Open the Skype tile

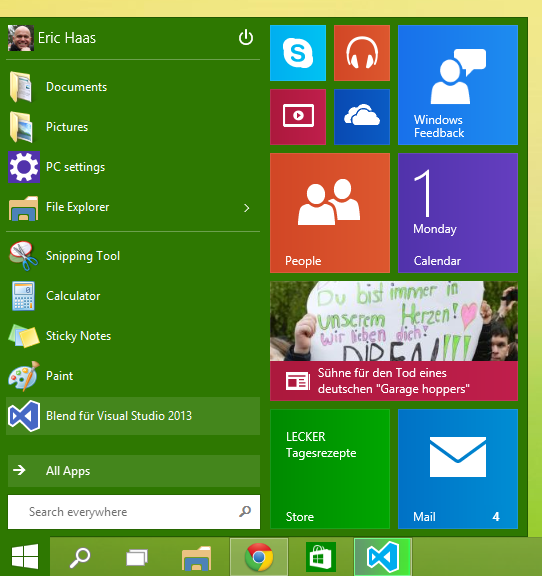tap(298, 53)
